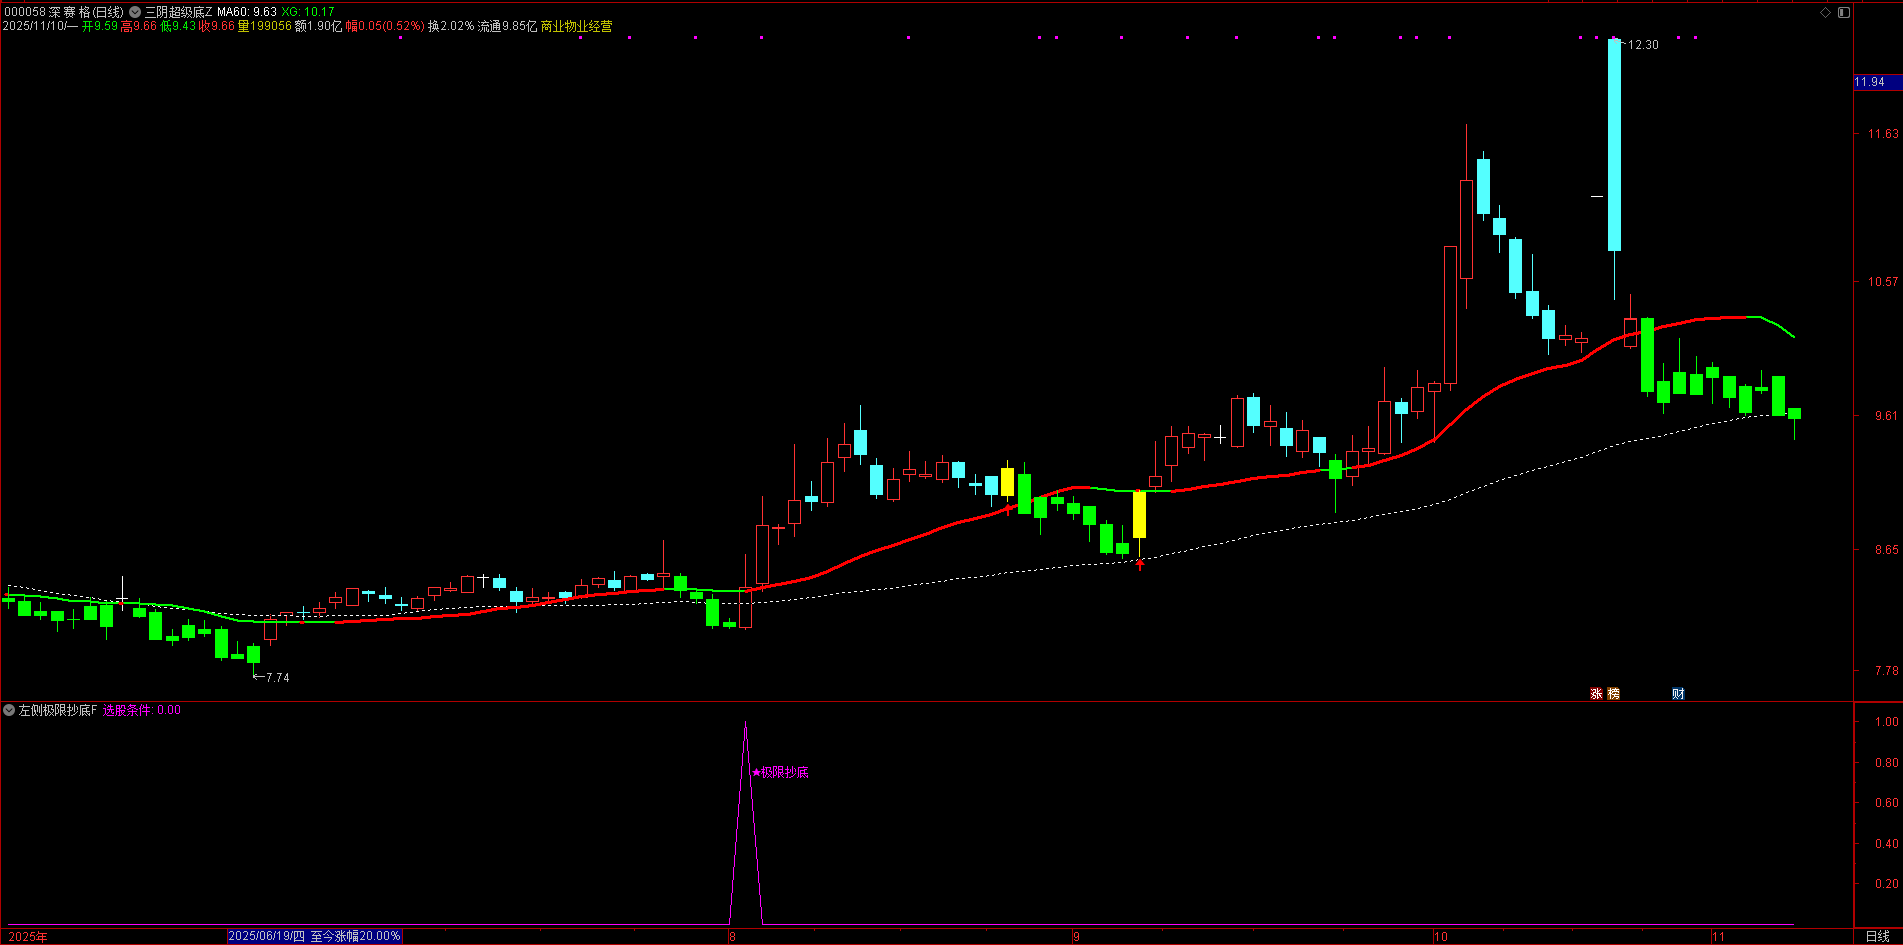This screenshot has height=945, width=1903.
Task: Click the 榜 marker icon
Action: [x=1613, y=693]
